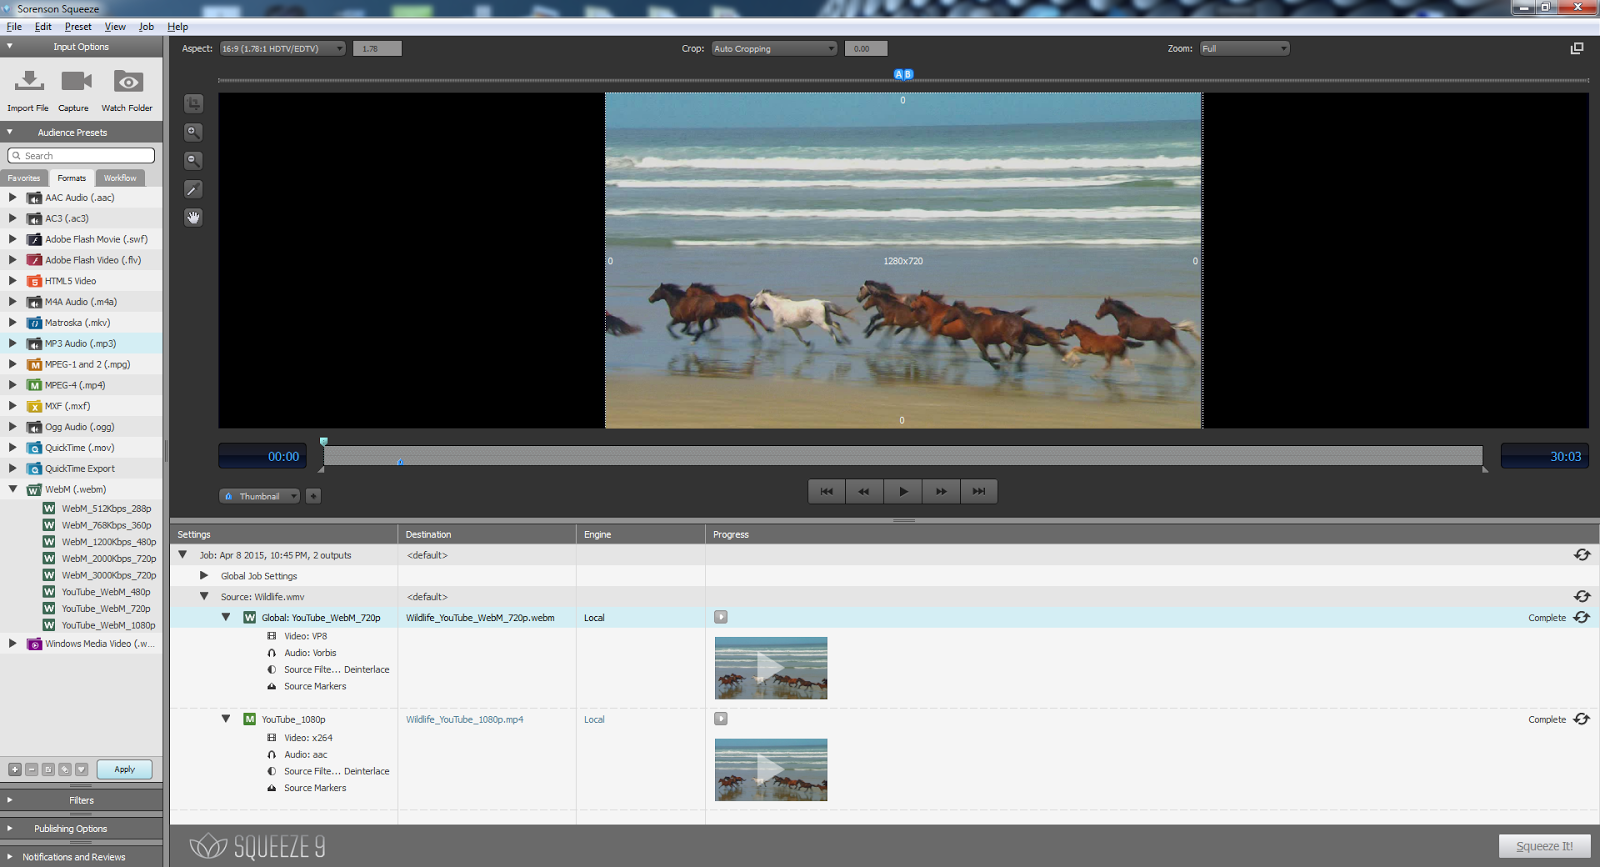The height and width of the screenshot is (867, 1600).
Task: Open the Preset menu
Action: point(78,27)
